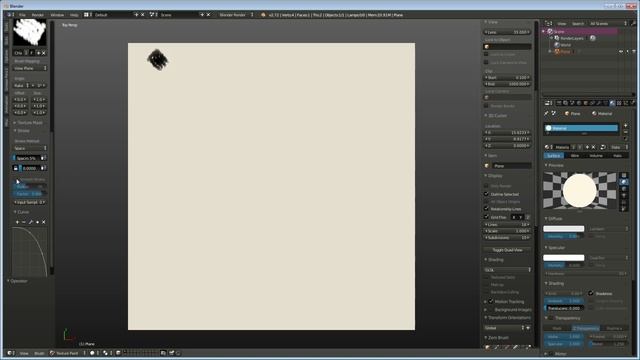
Task: Collapse the Diffuse panel
Action: 554,219
